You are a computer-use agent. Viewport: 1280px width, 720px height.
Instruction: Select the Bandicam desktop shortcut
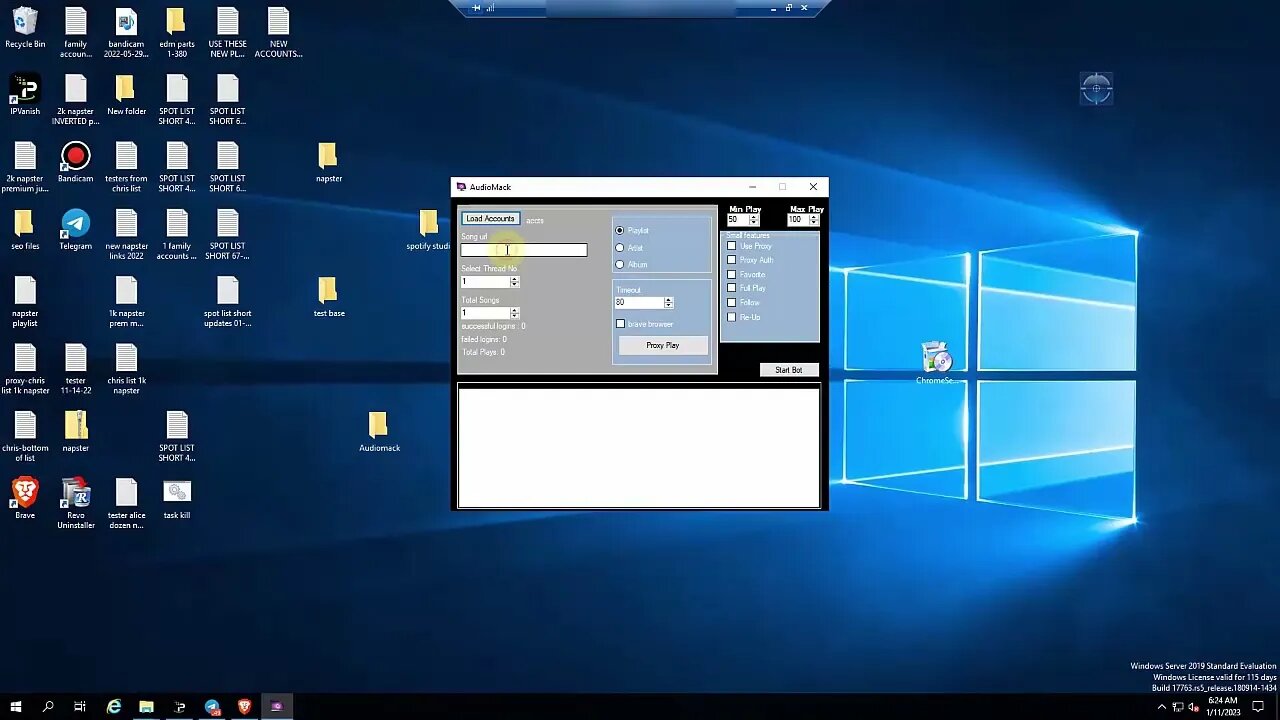pos(75,162)
